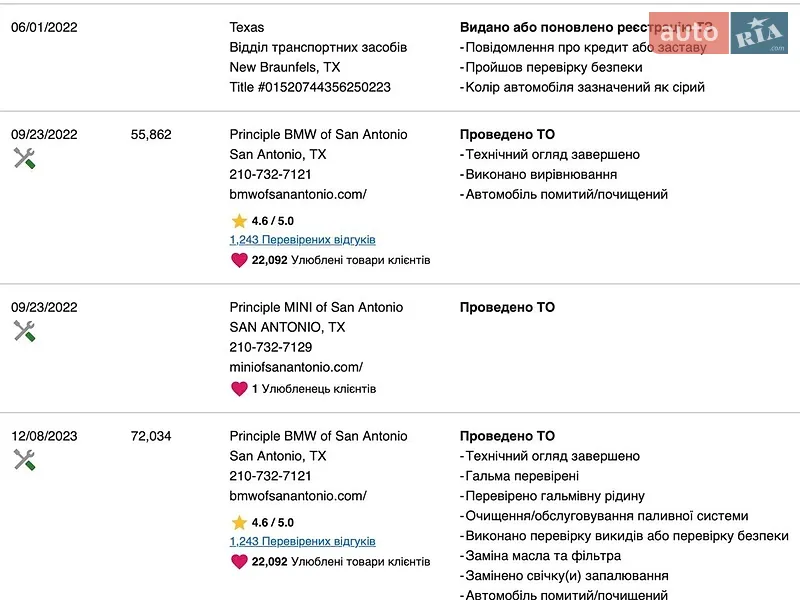This screenshot has height=600, width=800.
Task: Click the pink heart next to first 22,092
Action: (239, 260)
